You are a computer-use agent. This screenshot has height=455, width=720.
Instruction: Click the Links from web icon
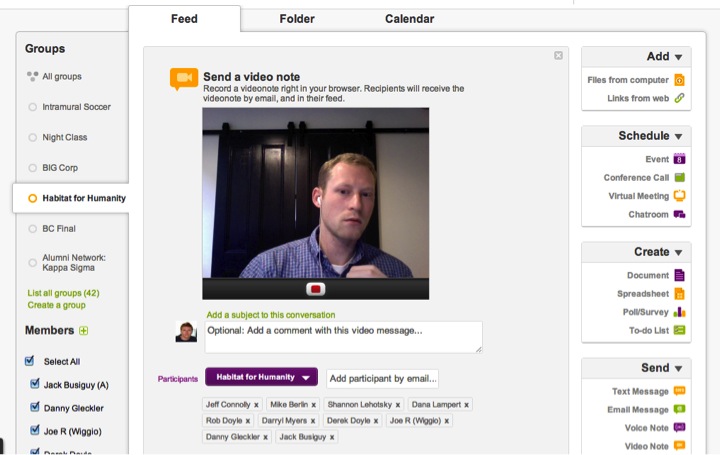[x=679, y=98]
